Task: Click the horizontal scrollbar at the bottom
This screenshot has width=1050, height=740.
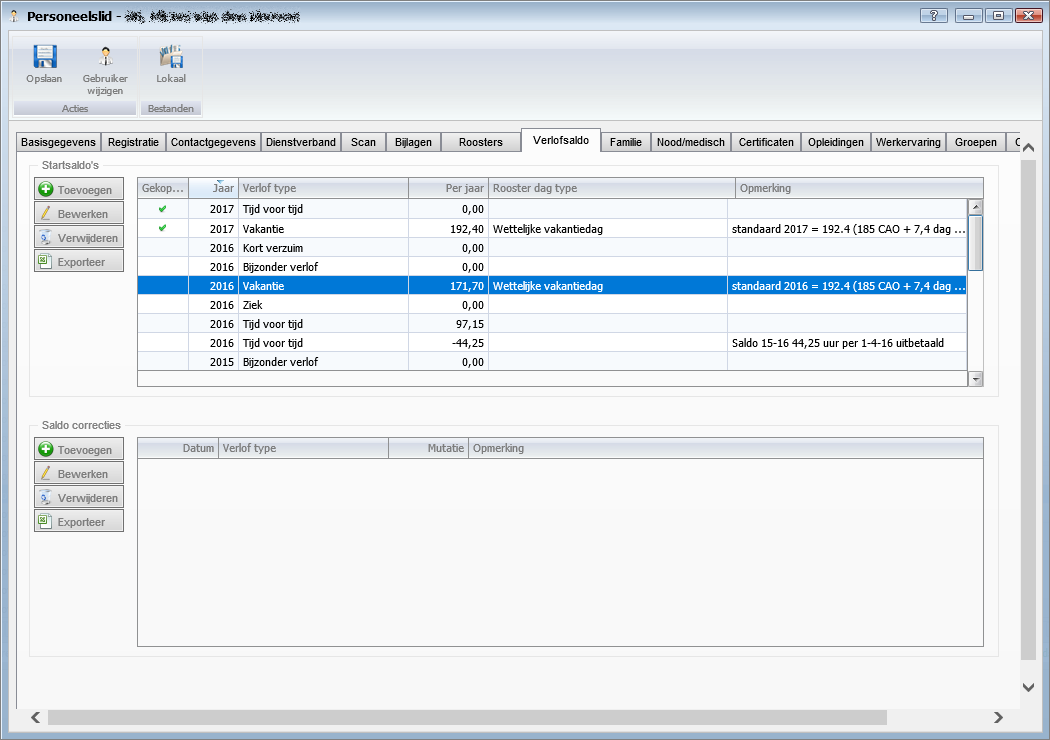Action: 466,717
